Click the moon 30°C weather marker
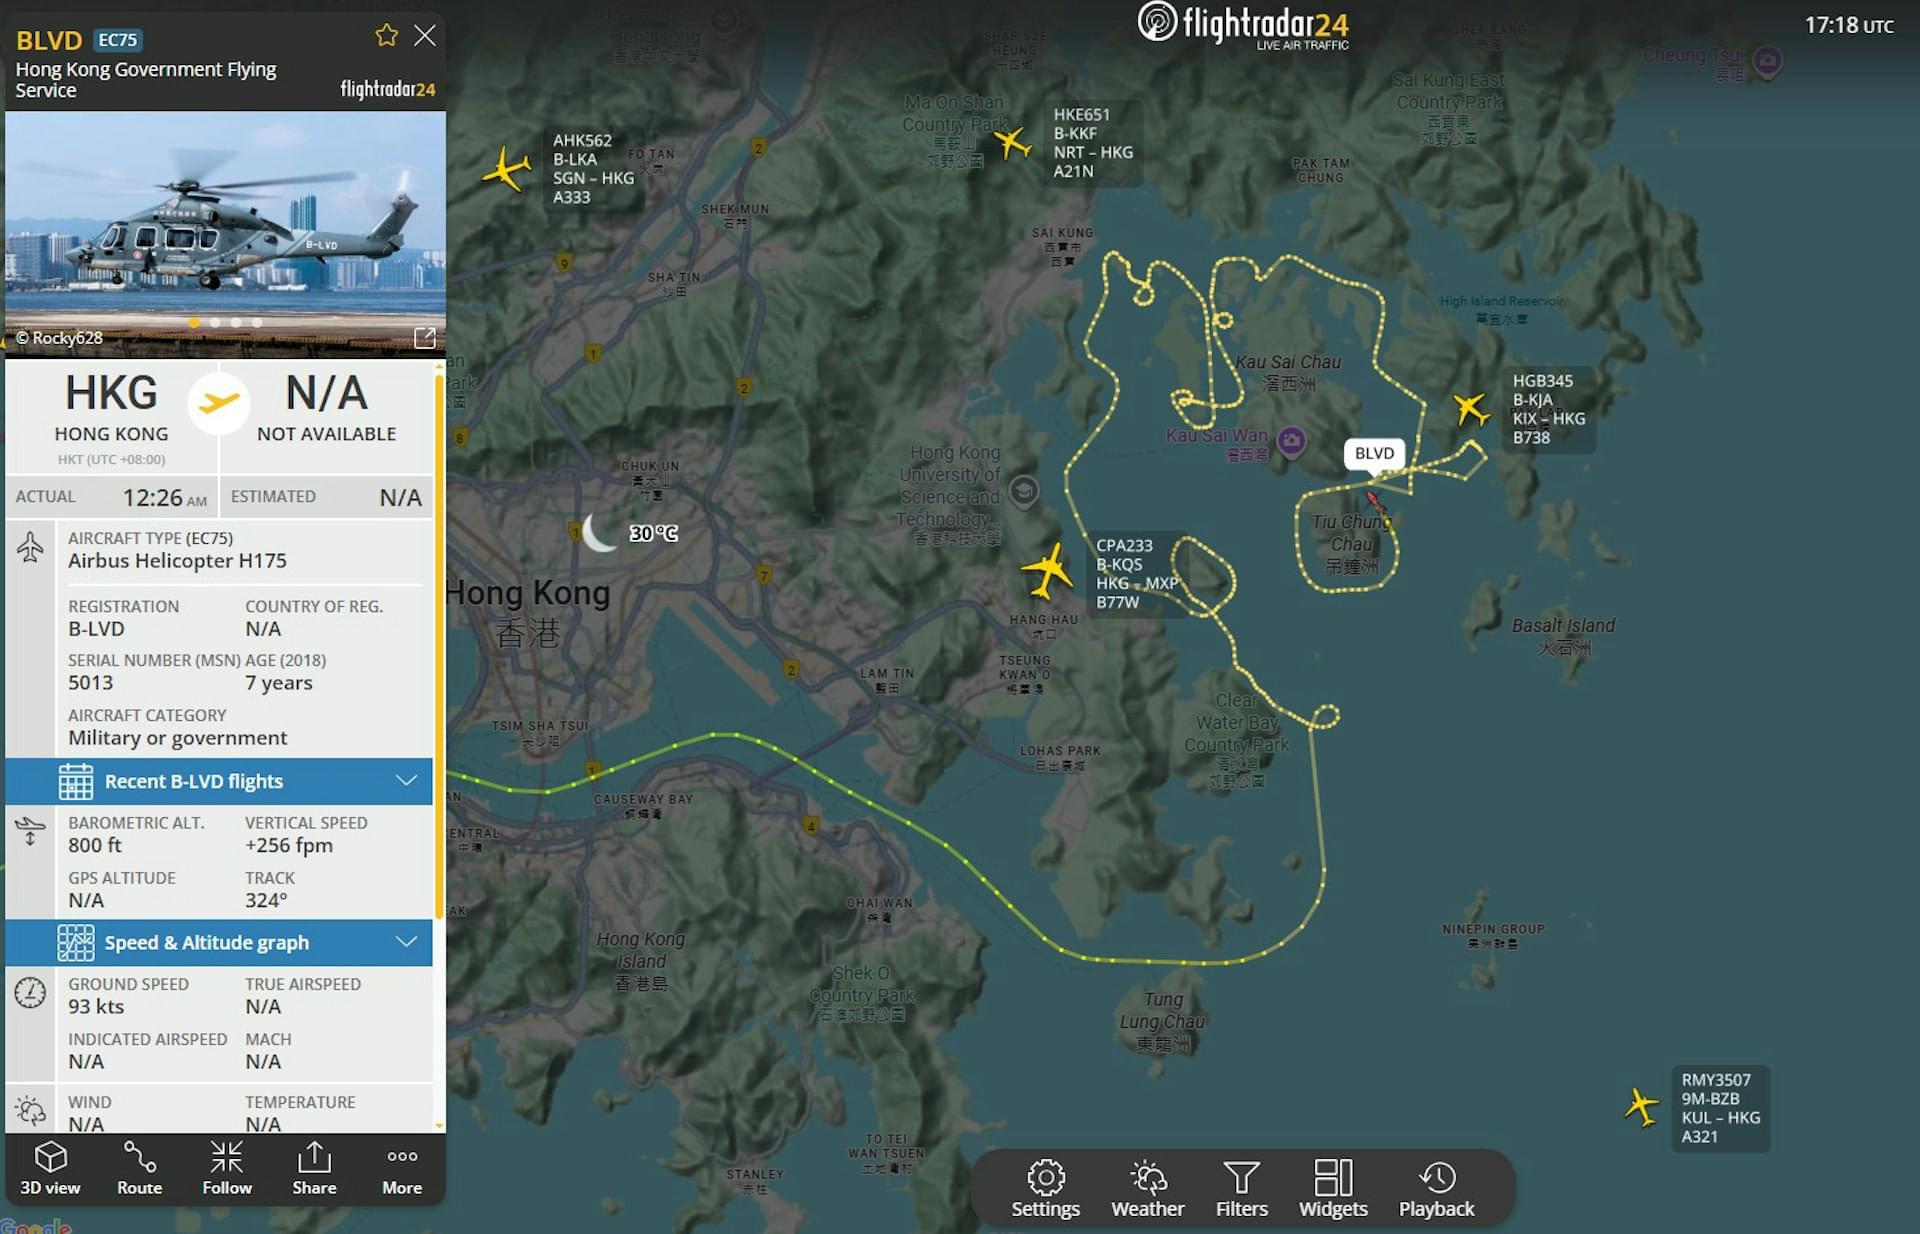1920x1234 pixels. (629, 533)
